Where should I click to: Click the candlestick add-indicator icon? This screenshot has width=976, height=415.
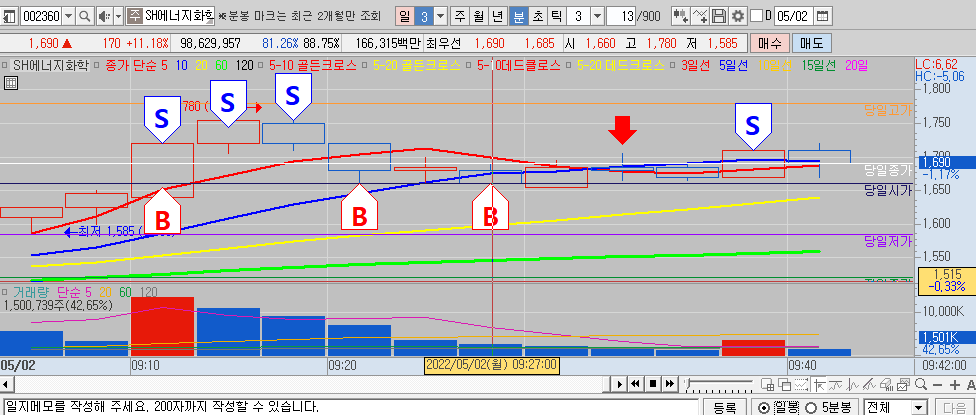(681, 16)
